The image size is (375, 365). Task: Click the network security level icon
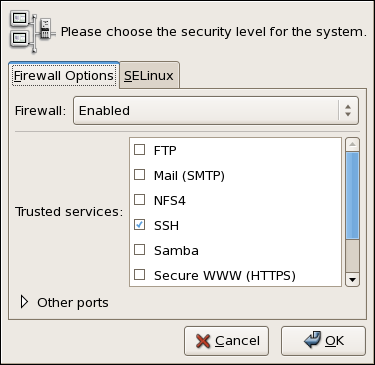point(32,32)
